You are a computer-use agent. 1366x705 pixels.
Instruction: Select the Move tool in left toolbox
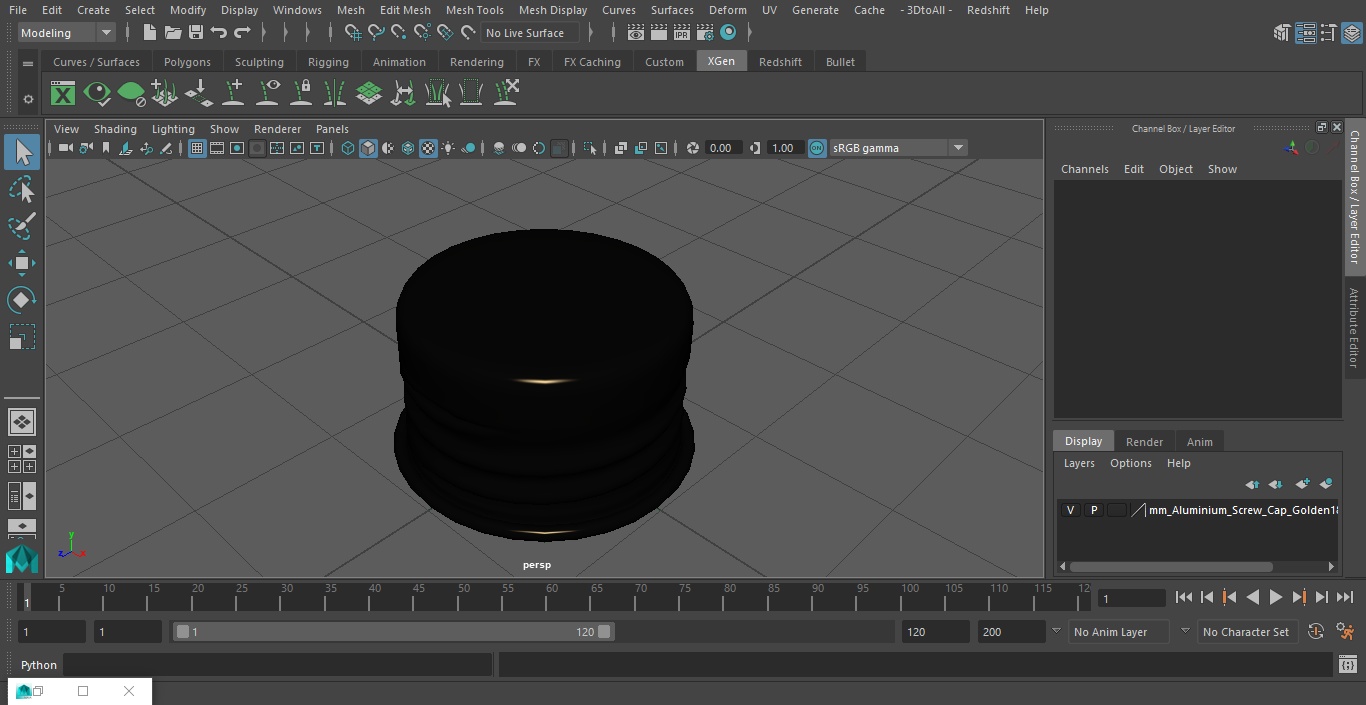pyautogui.click(x=22, y=264)
